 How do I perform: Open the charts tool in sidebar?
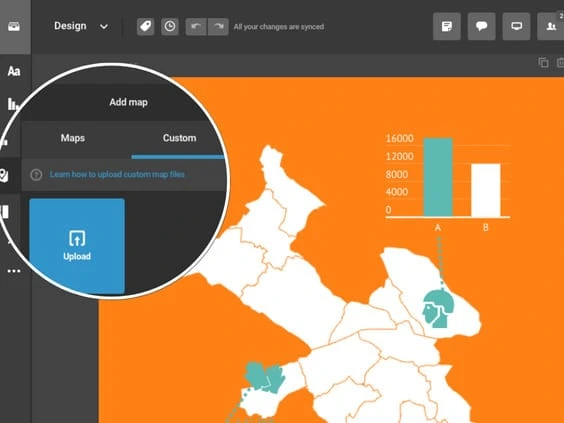(13, 104)
